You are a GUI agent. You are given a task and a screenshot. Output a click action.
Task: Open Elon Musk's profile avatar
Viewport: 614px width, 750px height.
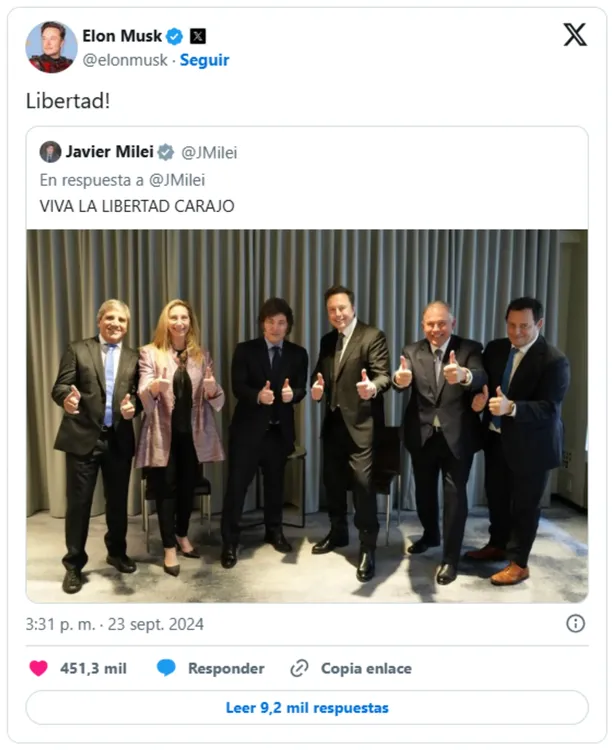(51, 47)
